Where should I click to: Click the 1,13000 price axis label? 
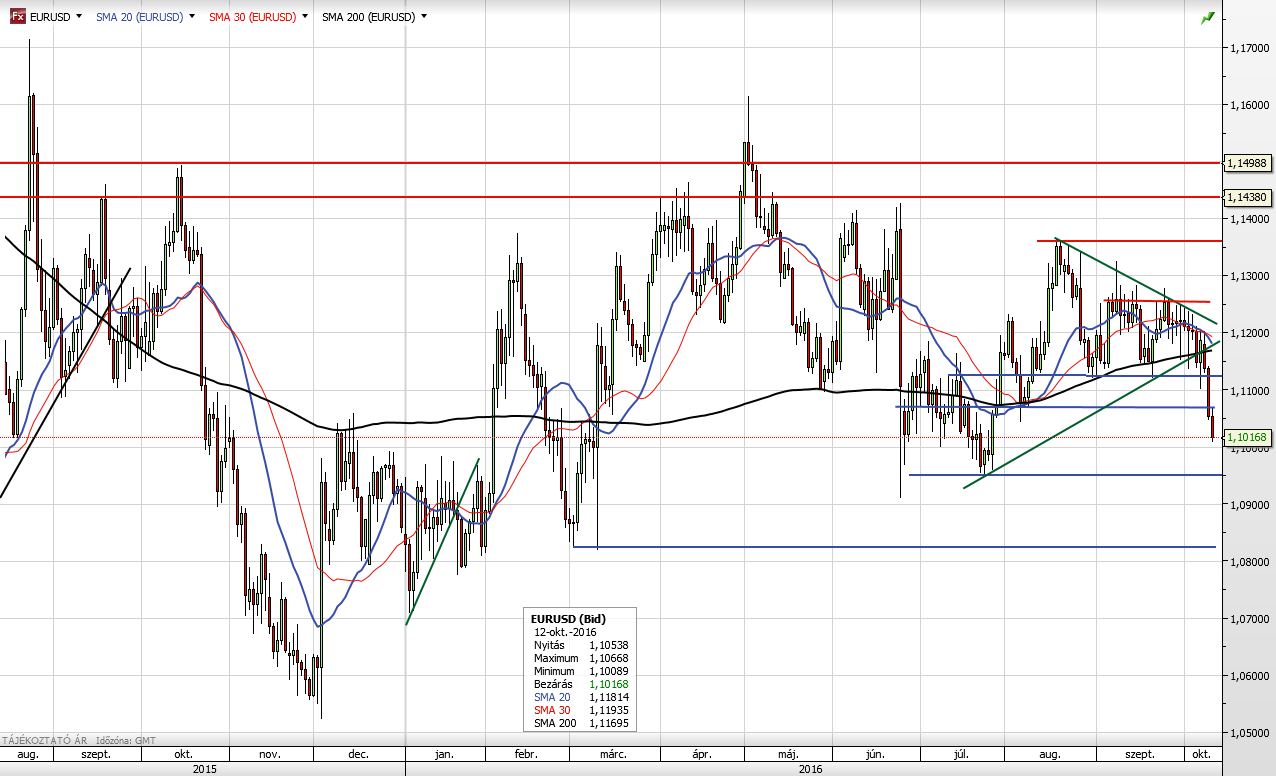pyautogui.click(x=1249, y=275)
